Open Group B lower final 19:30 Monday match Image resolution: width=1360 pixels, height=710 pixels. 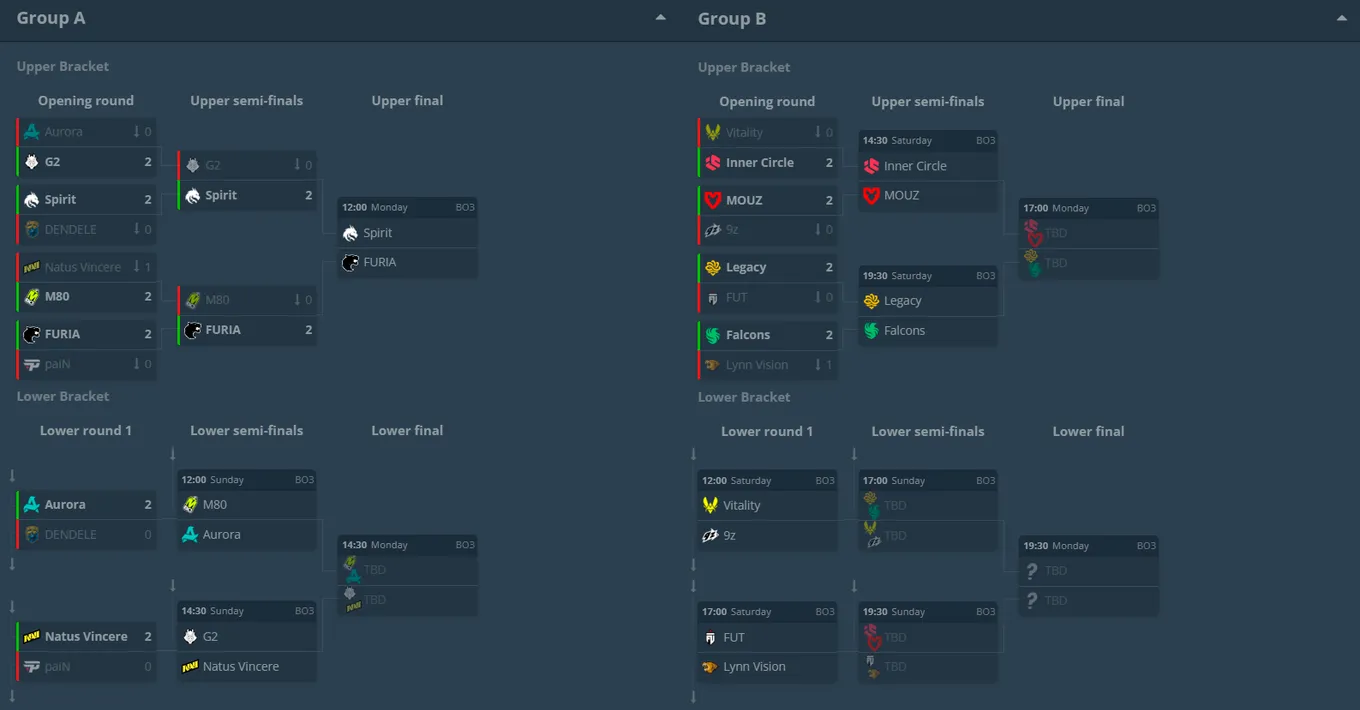[1089, 576]
